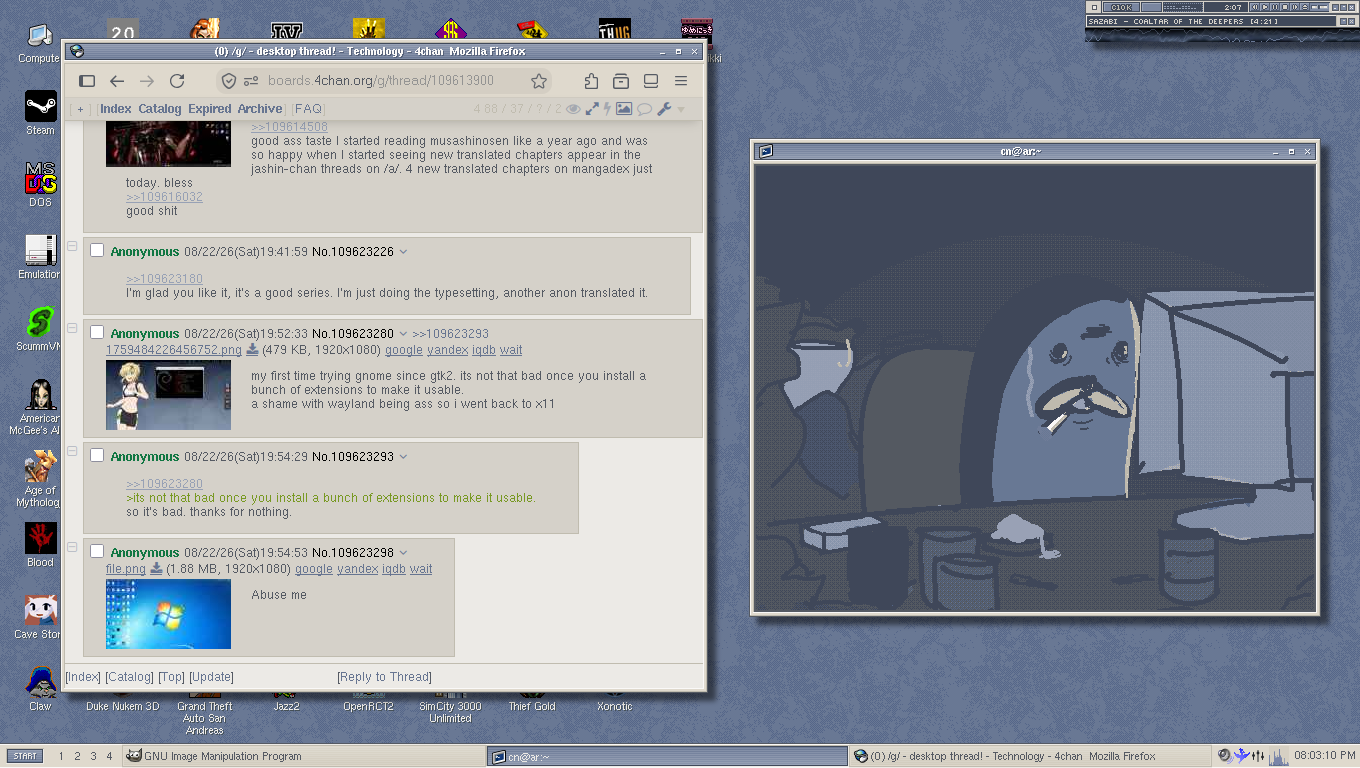This screenshot has height=768, width=1360.
Task: Hide post No.109623293 with its minus toggle
Action: click(x=72, y=451)
